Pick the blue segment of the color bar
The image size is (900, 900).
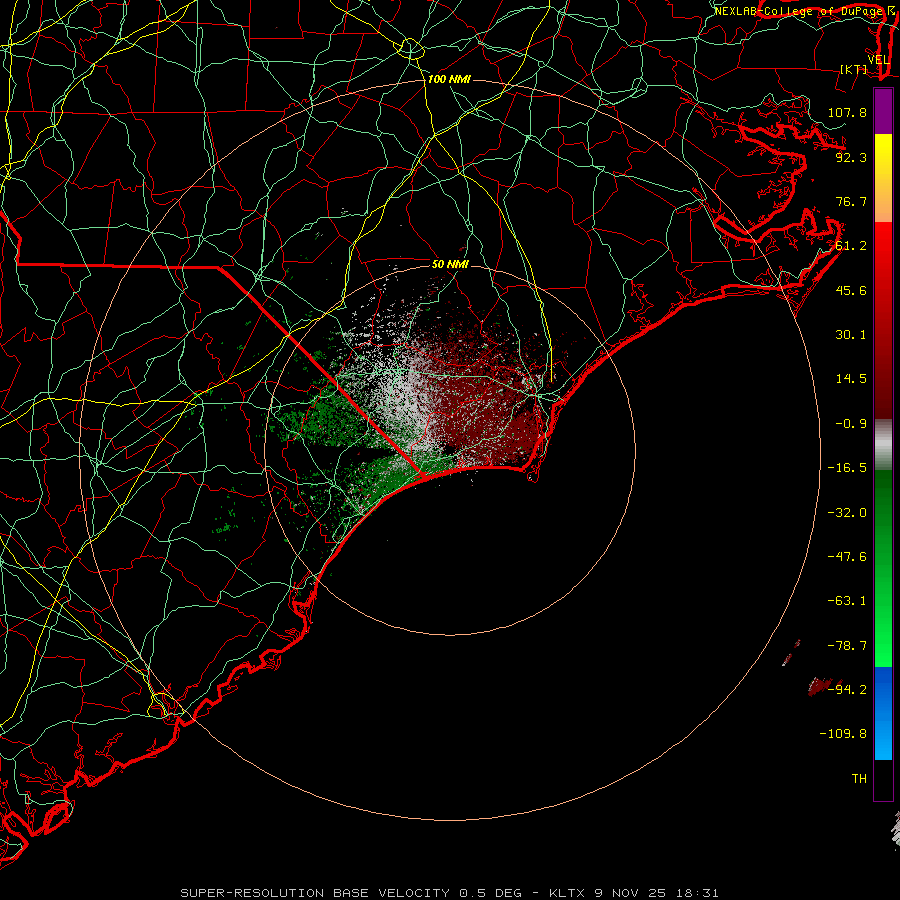point(883,713)
